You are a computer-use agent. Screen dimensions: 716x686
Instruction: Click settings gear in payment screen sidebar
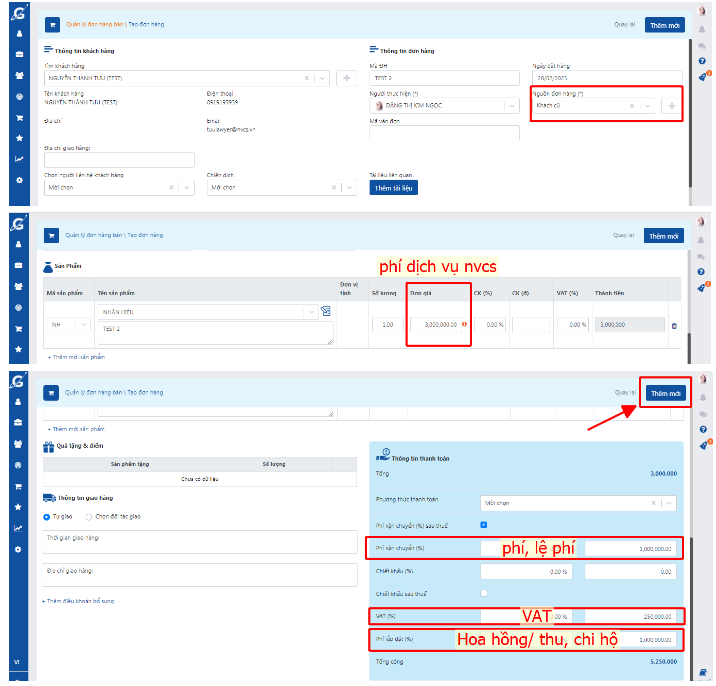click(x=18, y=549)
